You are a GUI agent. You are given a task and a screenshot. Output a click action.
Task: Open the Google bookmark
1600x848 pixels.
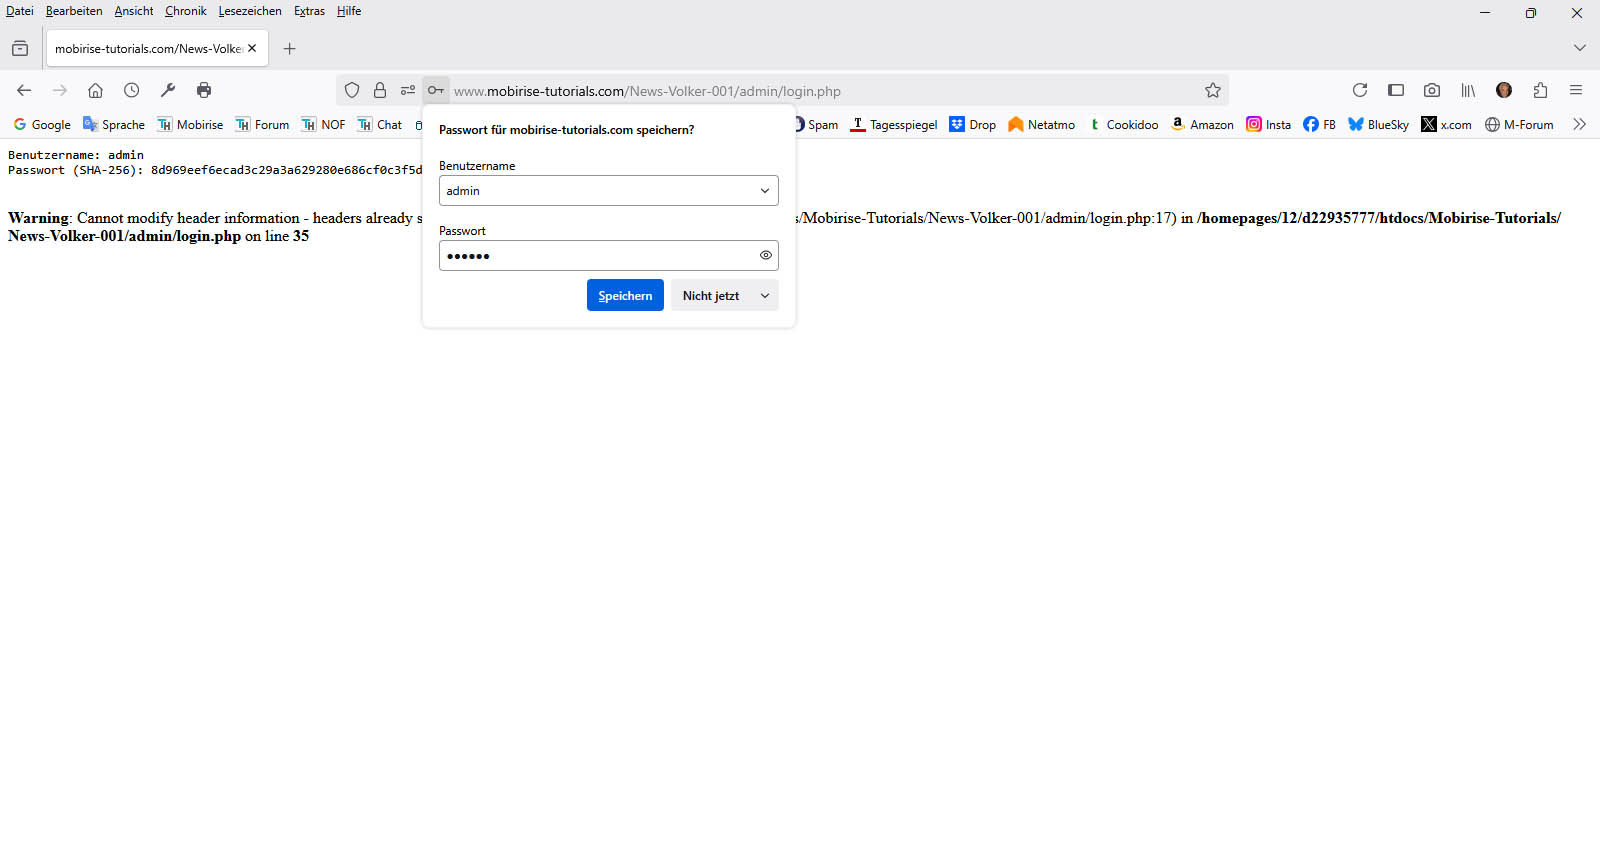[42, 125]
